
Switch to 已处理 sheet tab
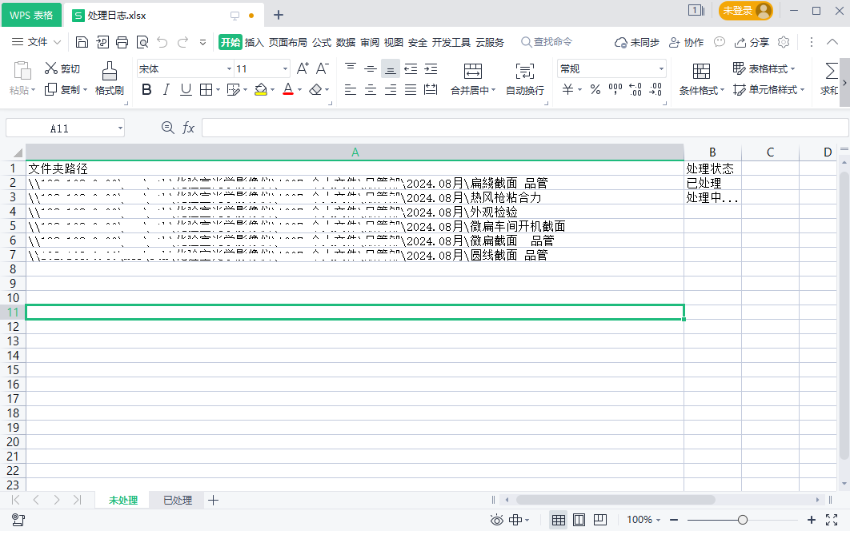(177, 500)
